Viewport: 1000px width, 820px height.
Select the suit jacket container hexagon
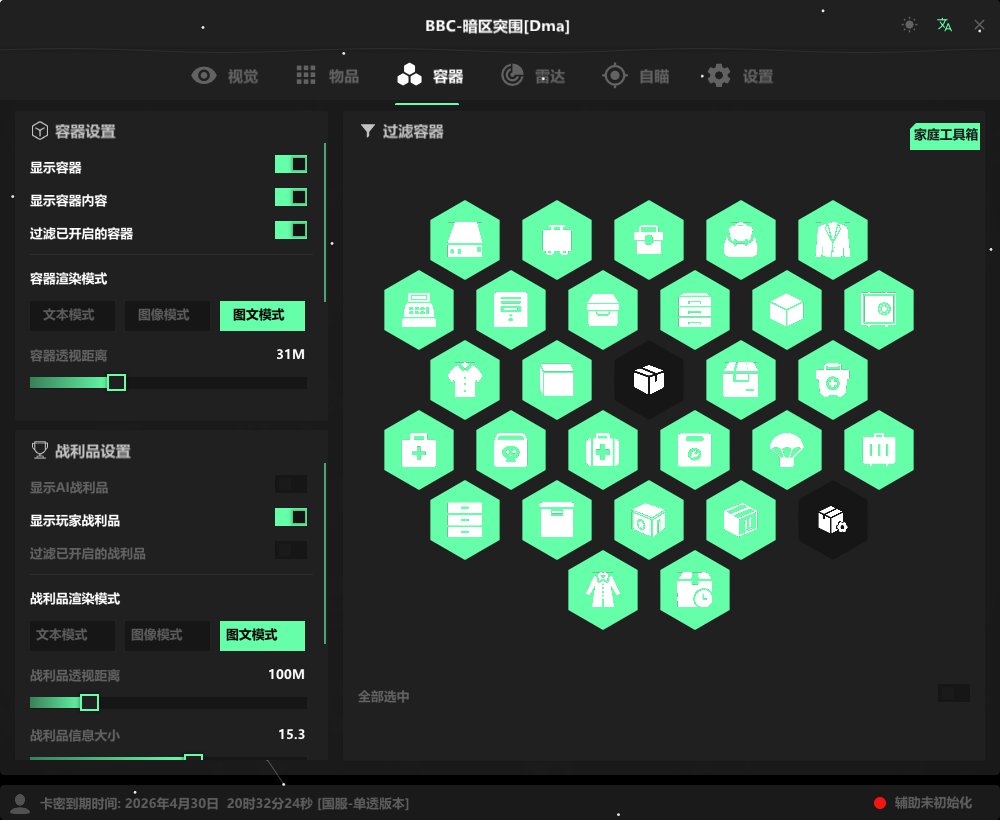pos(833,238)
